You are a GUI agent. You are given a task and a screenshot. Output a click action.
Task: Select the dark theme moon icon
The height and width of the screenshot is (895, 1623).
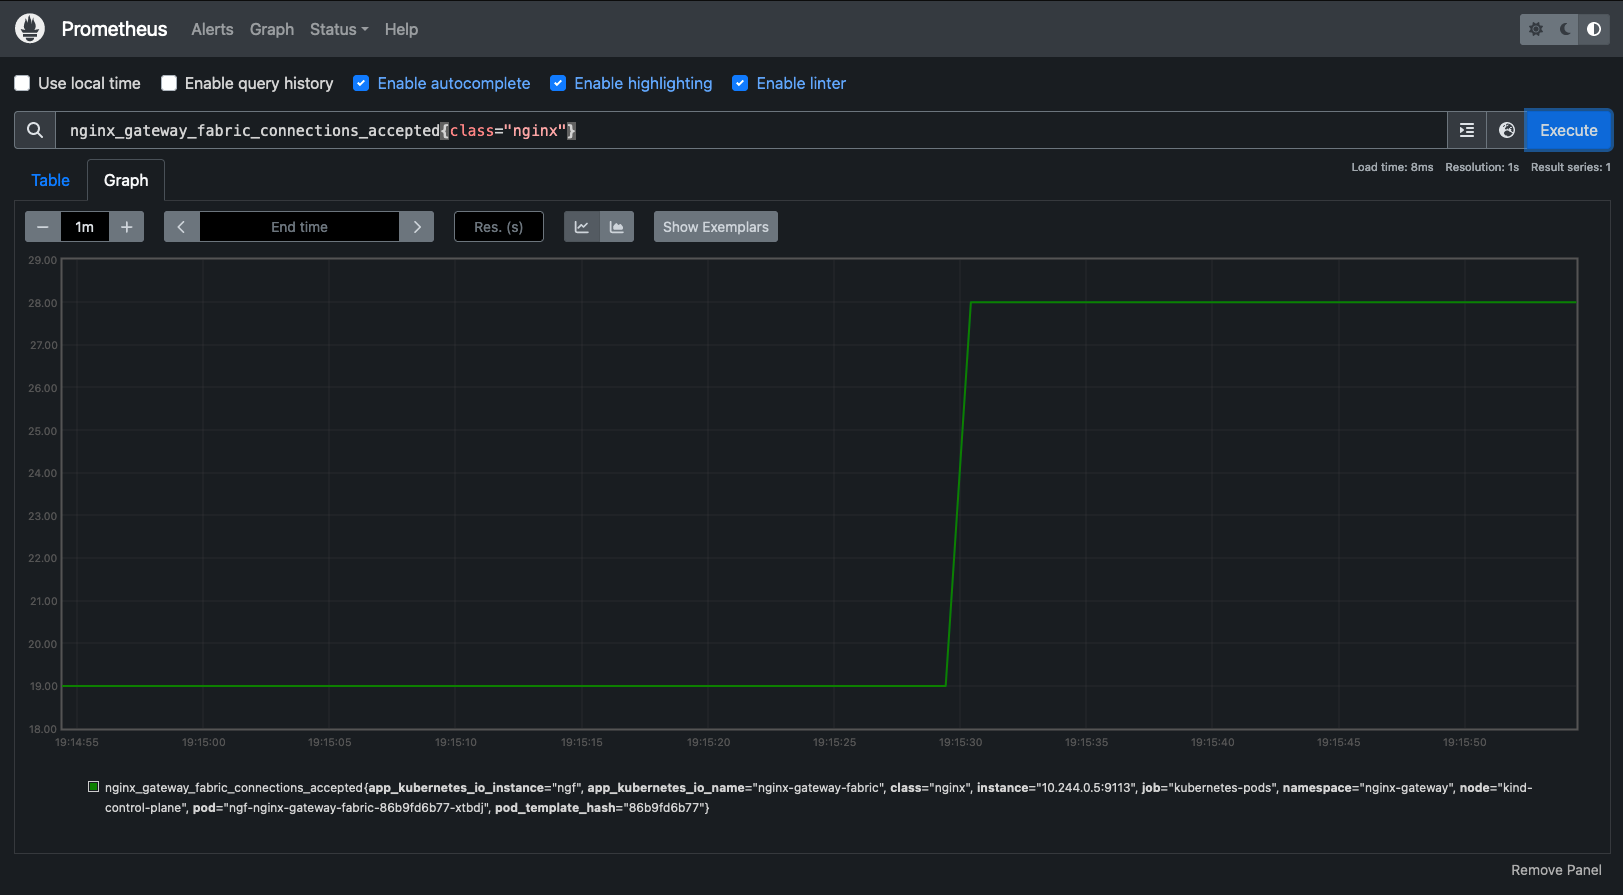(x=1565, y=29)
